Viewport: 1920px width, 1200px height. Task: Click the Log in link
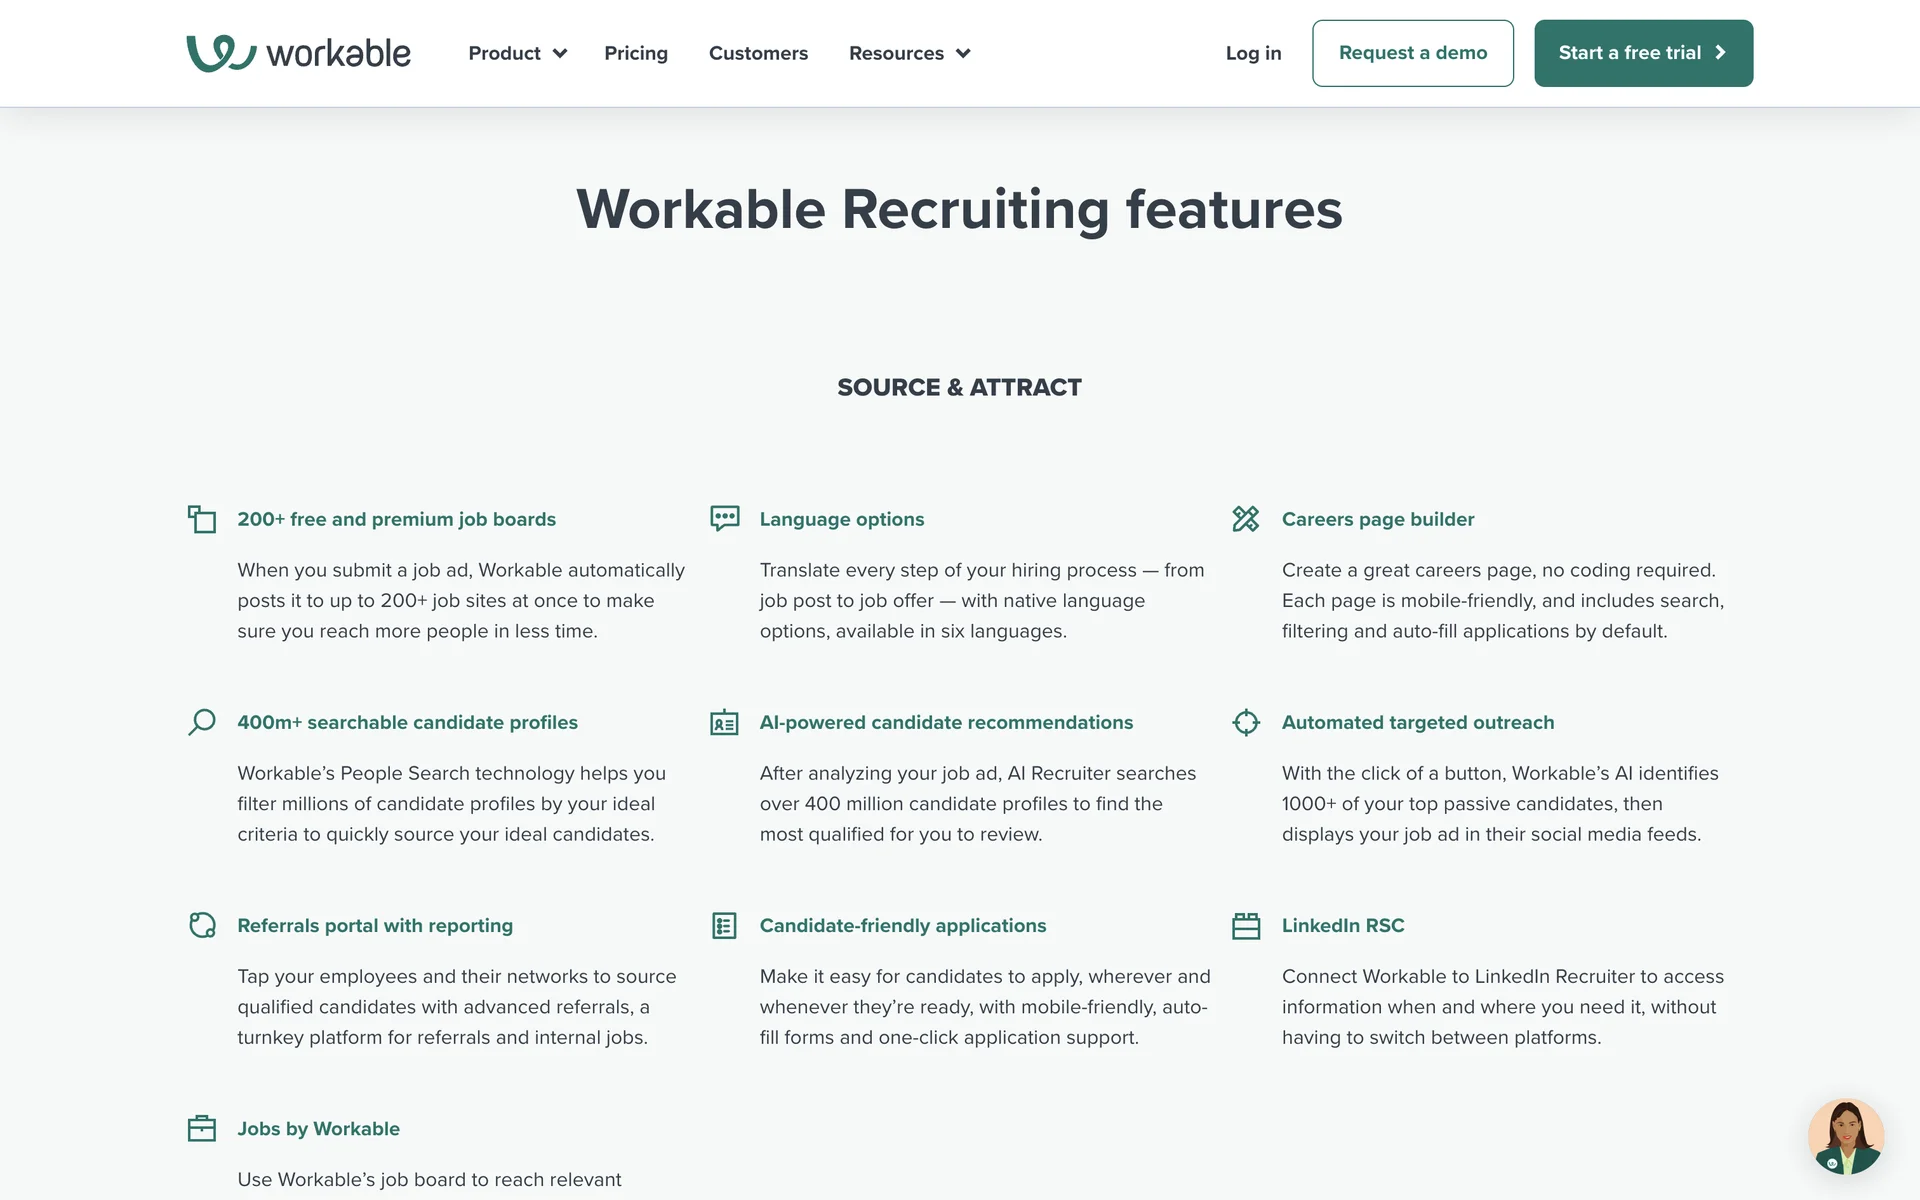[x=1253, y=53]
